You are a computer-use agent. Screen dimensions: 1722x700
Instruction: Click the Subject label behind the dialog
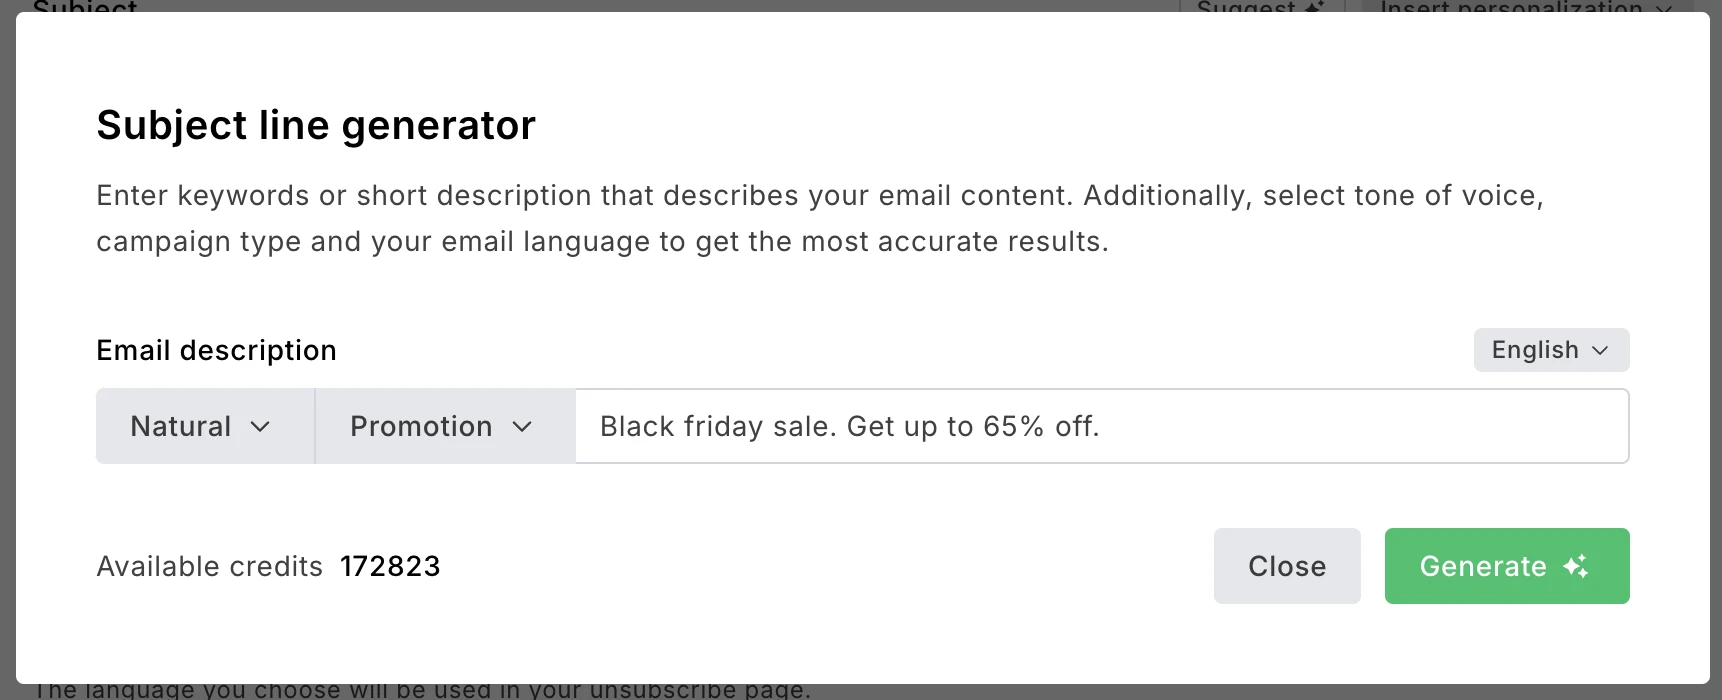pos(85,7)
